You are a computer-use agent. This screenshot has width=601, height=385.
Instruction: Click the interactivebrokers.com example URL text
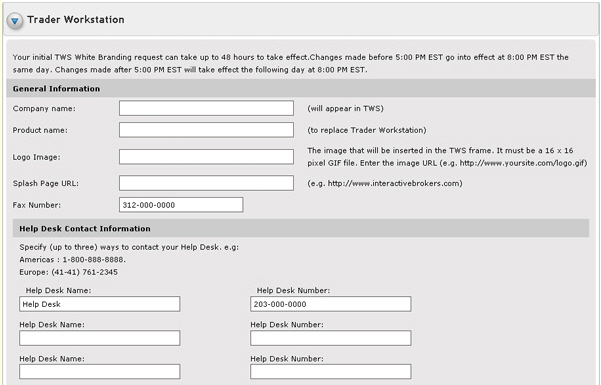(x=385, y=183)
